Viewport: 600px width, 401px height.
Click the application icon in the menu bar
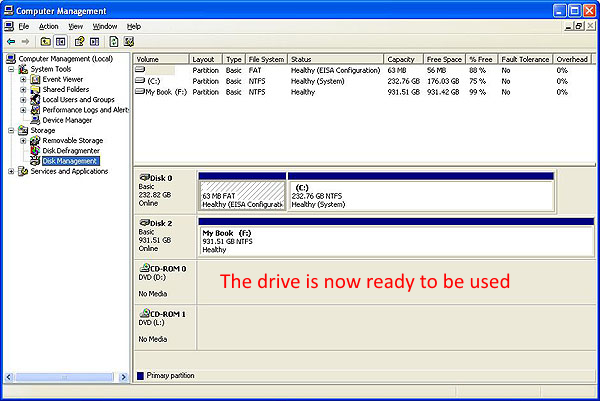9,26
